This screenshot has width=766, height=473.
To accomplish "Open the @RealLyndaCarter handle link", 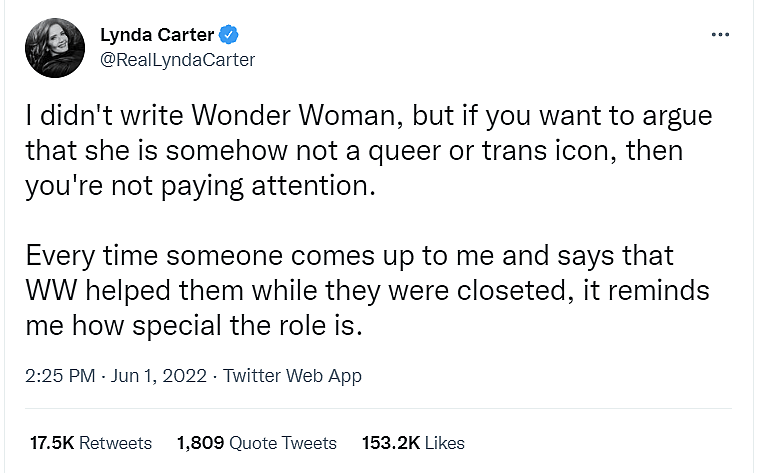I will pyautogui.click(x=177, y=60).
